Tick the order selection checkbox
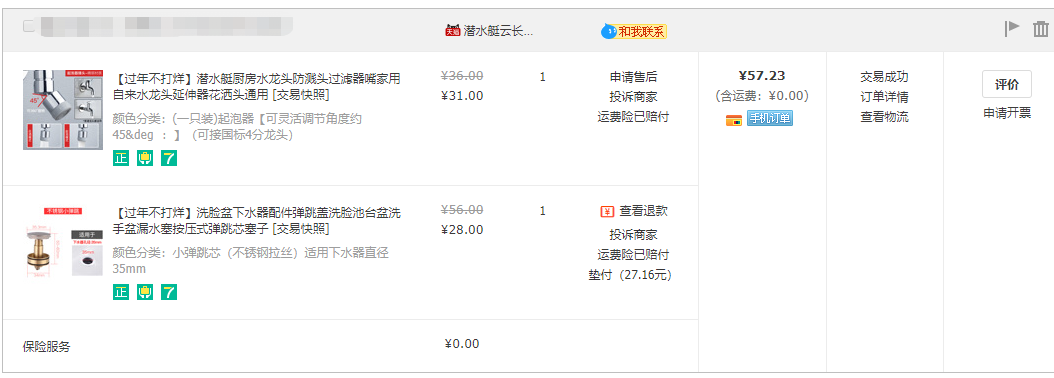 coord(29,26)
